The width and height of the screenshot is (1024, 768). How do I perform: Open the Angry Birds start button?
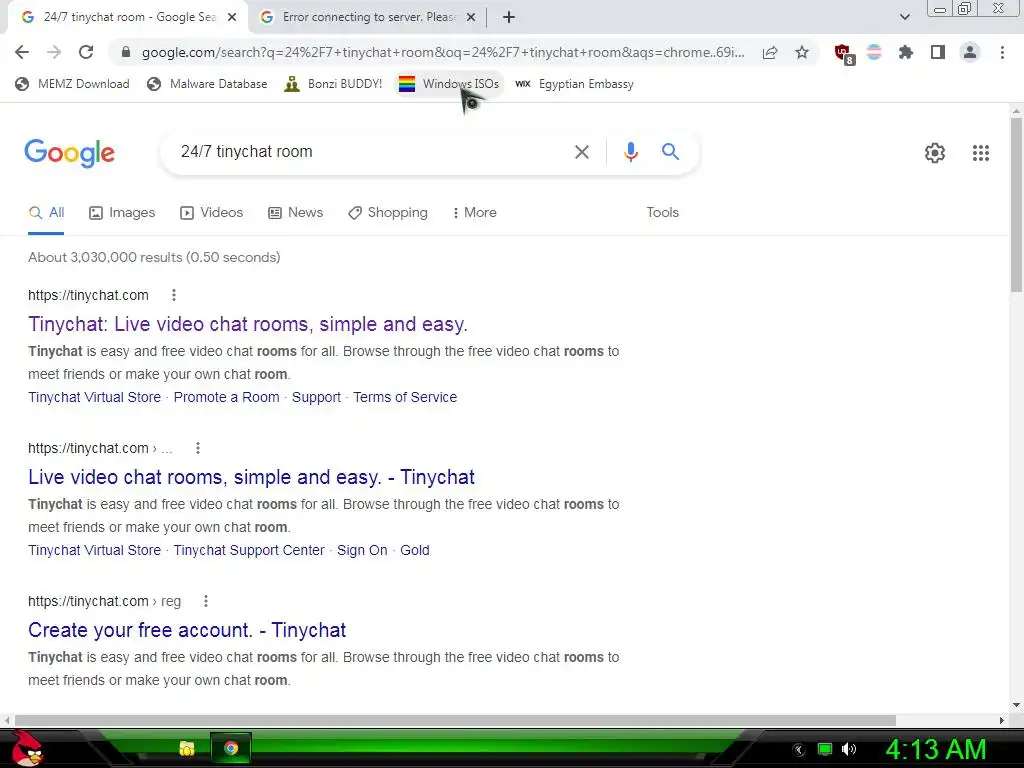point(27,749)
